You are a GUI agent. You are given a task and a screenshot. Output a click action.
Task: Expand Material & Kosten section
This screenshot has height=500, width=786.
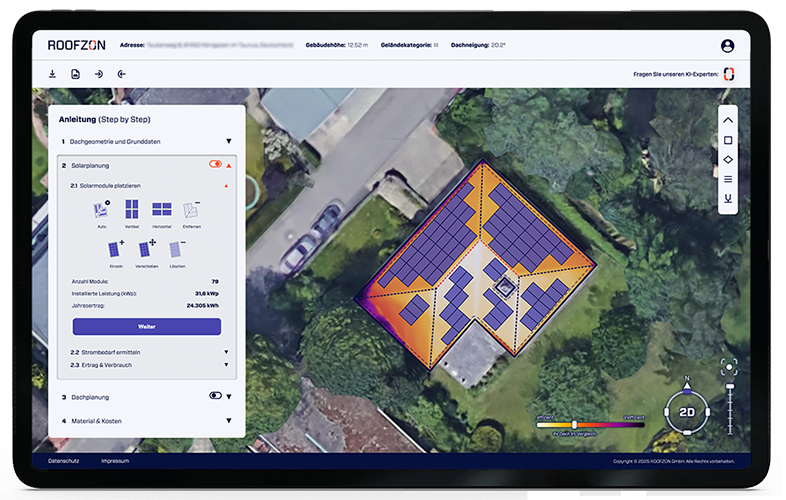click(x=228, y=421)
